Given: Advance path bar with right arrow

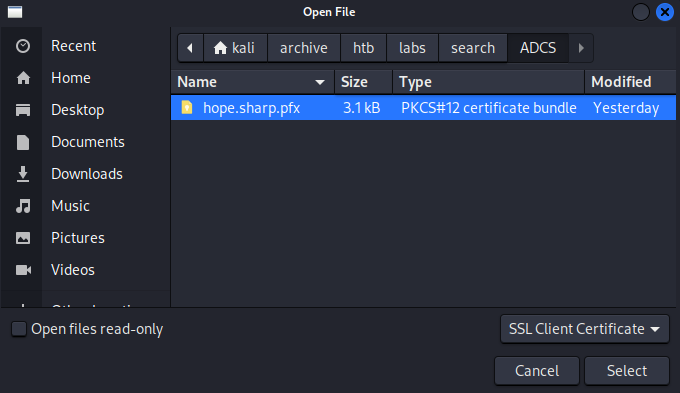Looking at the screenshot, I should pyautogui.click(x=581, y=48).
